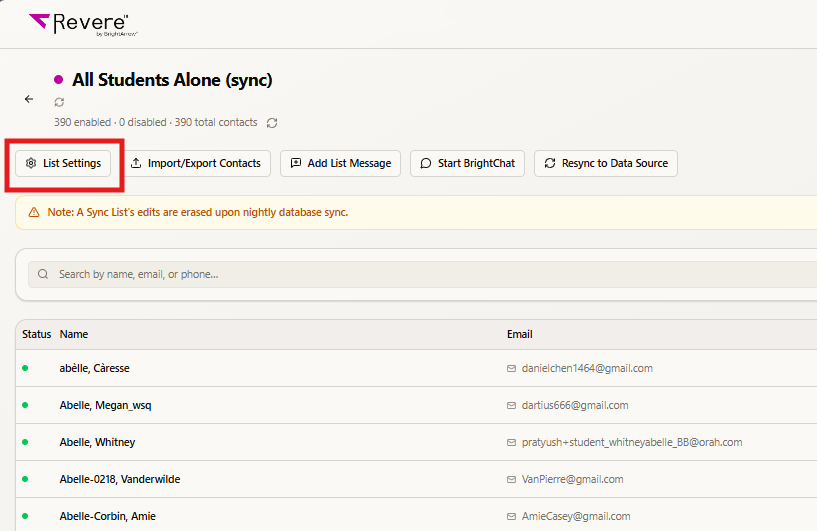Click the Status column header
Screen dimensions: 817x531
pyautogui.click(x=36, y=334)
